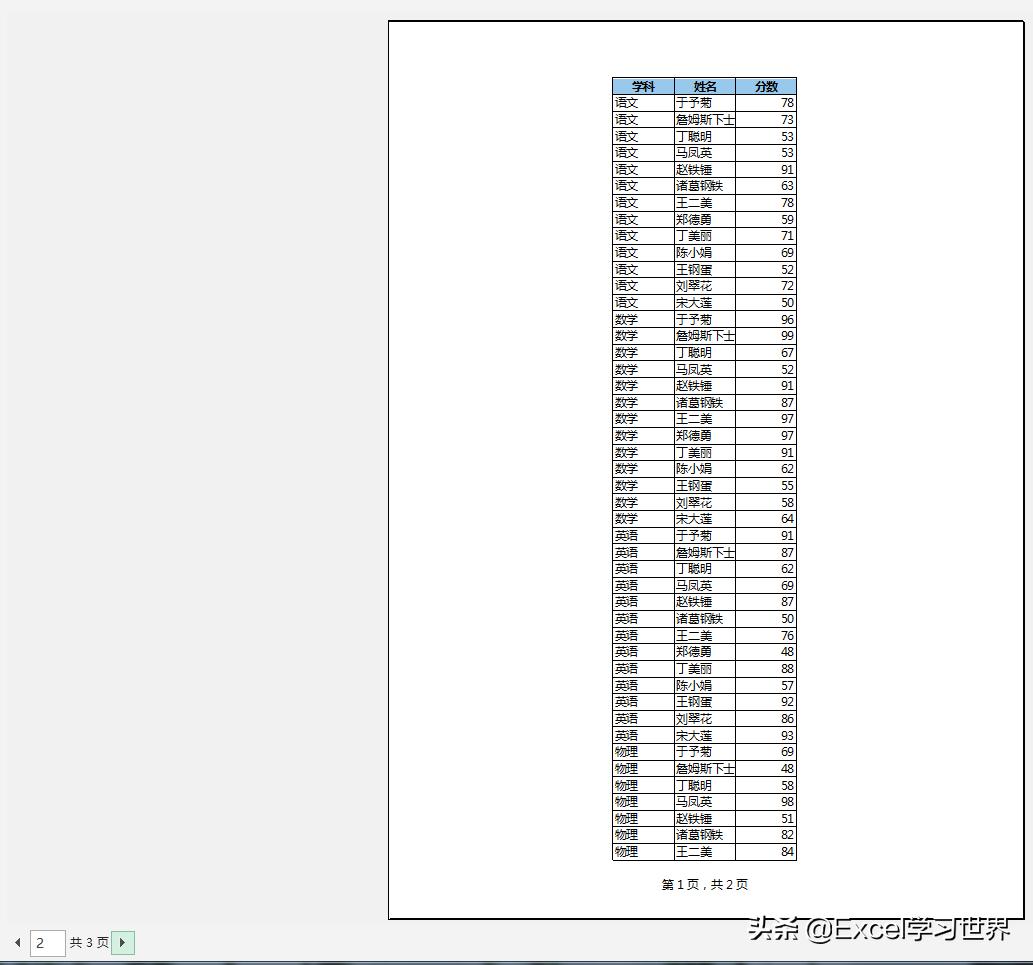Select name 王二美 in the 数学 rows
This screenshot has width=1033, height=965.
pos(704,419)
